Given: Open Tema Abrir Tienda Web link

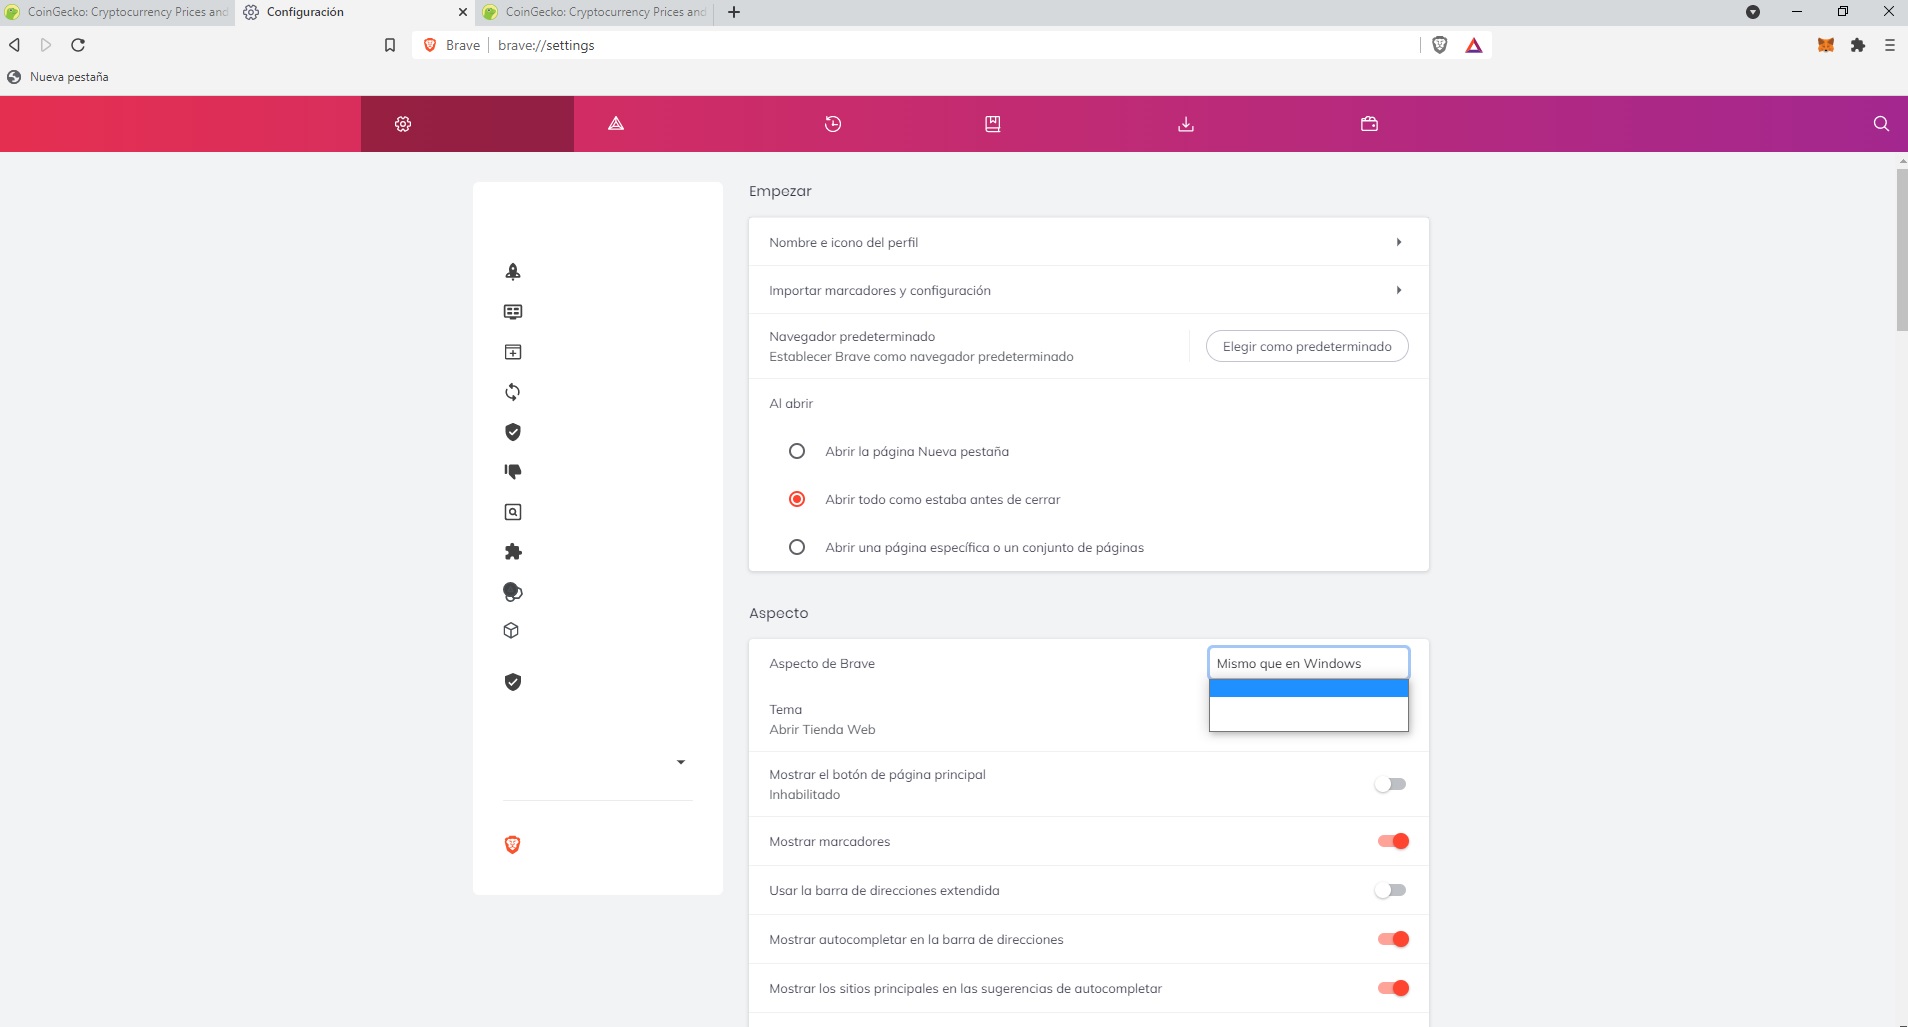Looking at the screenshot, I should click(x=822, y=720).
